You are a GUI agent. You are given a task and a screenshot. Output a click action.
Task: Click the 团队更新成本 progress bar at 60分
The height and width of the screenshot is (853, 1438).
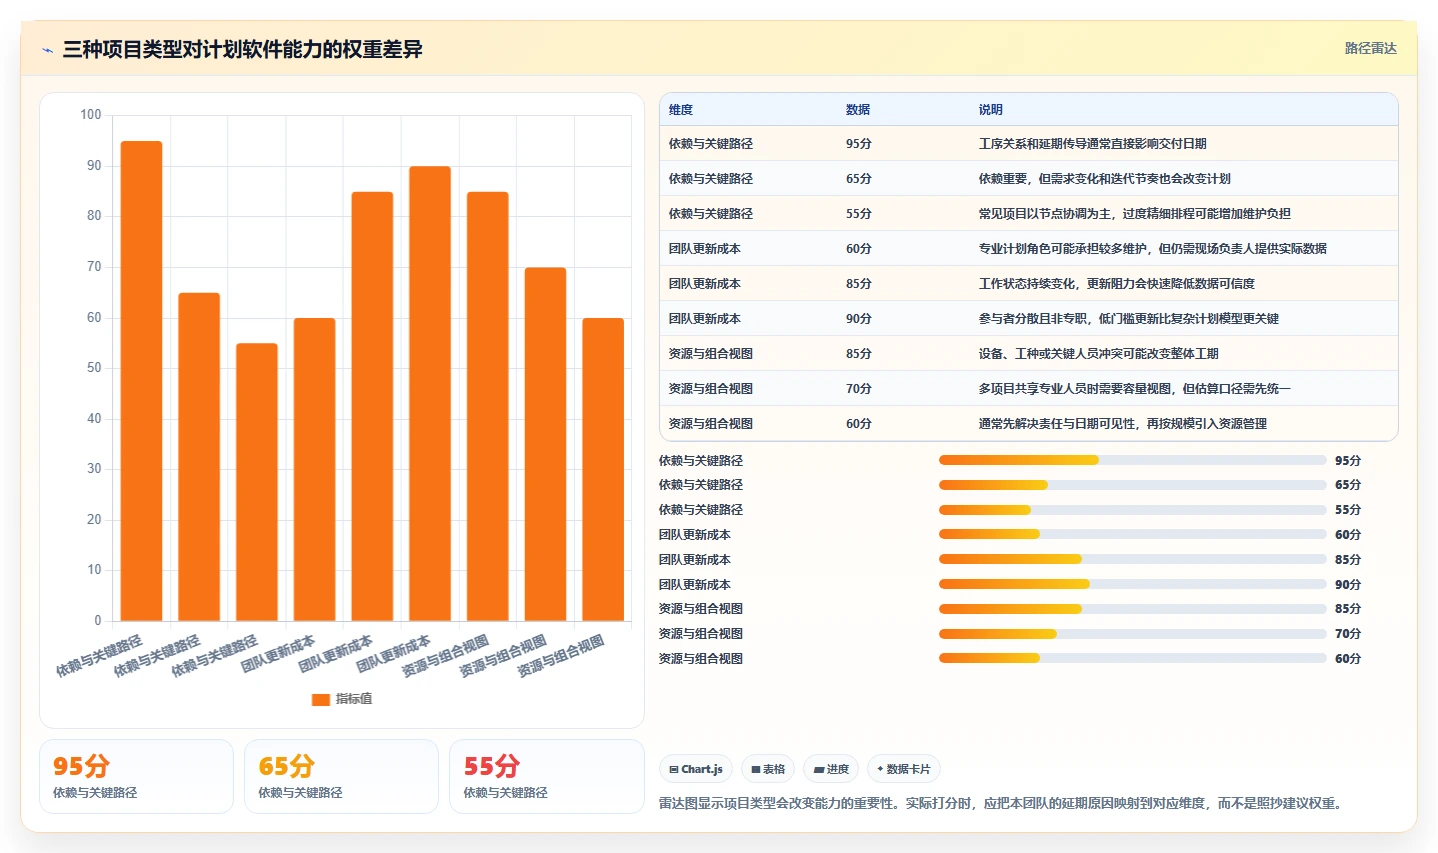coord(1132,535)
